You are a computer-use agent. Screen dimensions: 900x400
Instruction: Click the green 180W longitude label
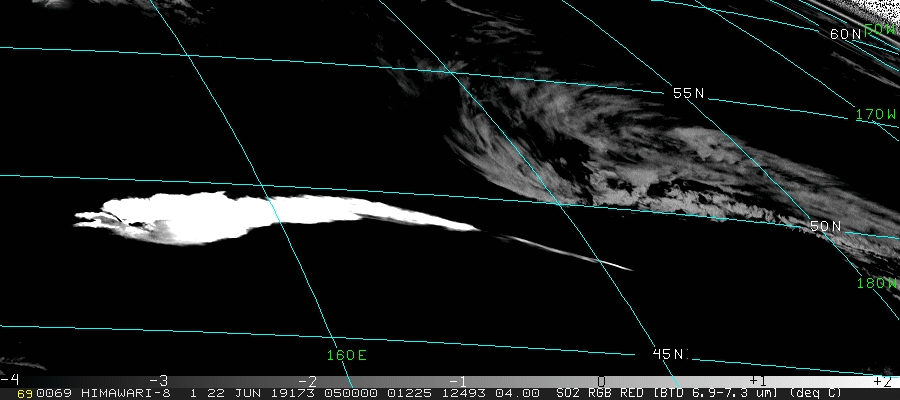[x=876, y=283]
